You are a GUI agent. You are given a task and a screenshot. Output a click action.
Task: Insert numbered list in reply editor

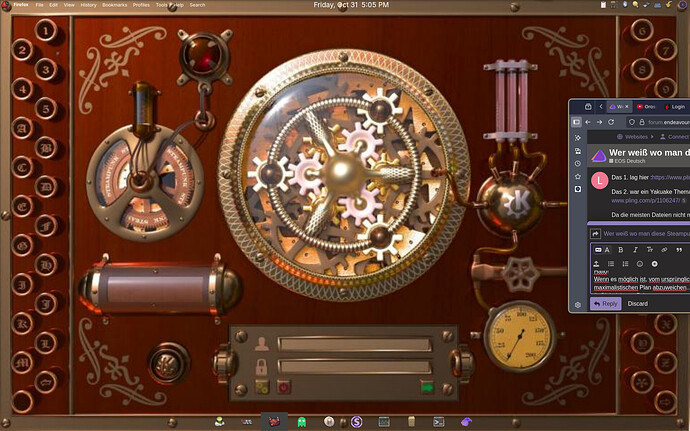(x=625, y=264)
